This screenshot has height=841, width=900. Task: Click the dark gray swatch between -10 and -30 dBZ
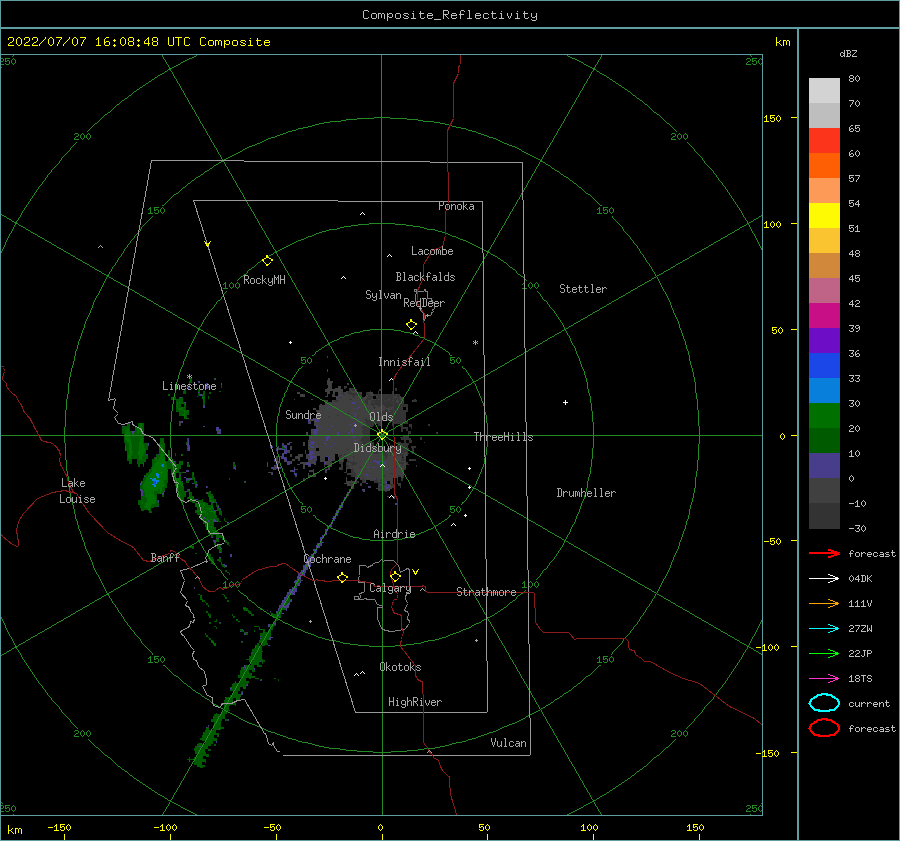coord(824,516)
